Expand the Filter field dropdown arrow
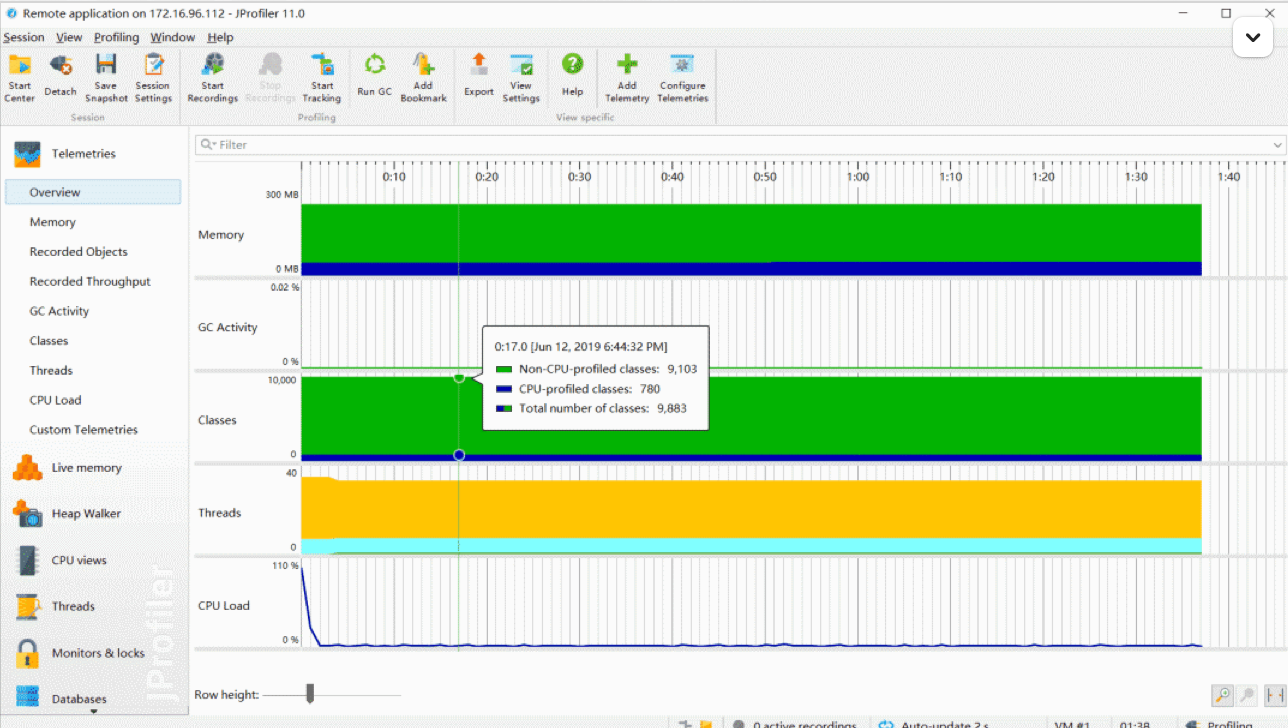 point(1277,145)
